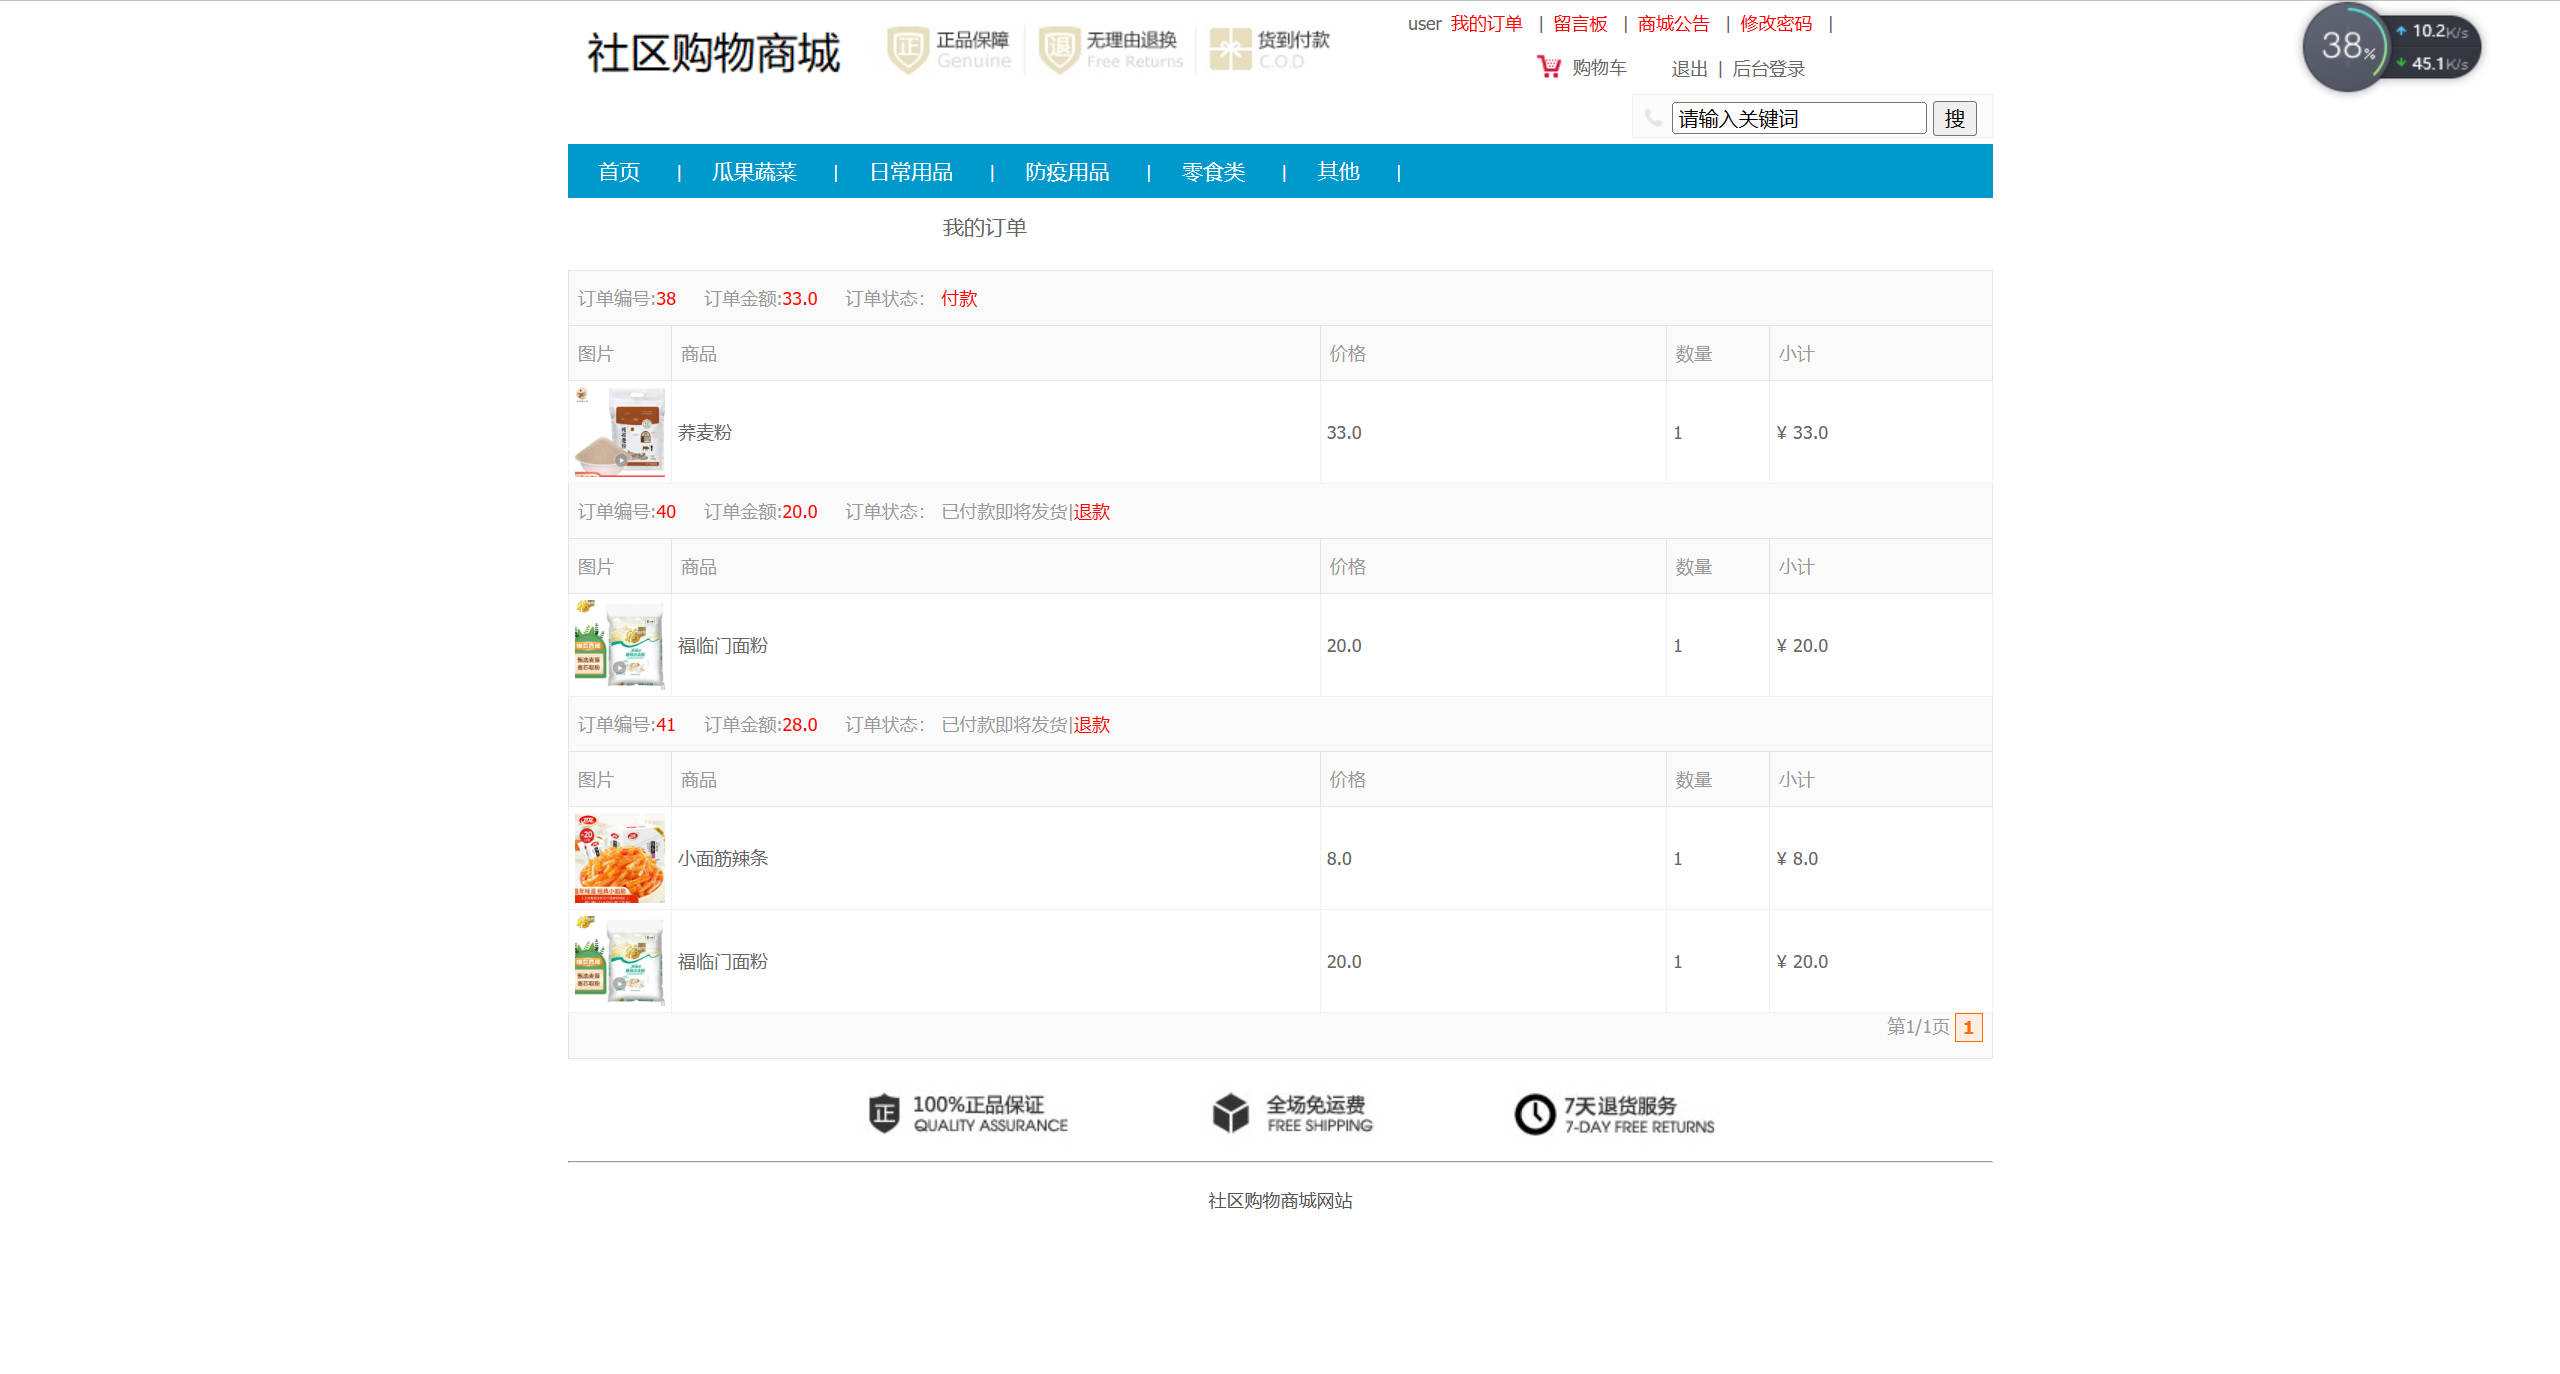Click the 后台登录 admin login link
Image resolution: width=2560 pixels, height=1374 pixels.
(x=1770, y=68)
